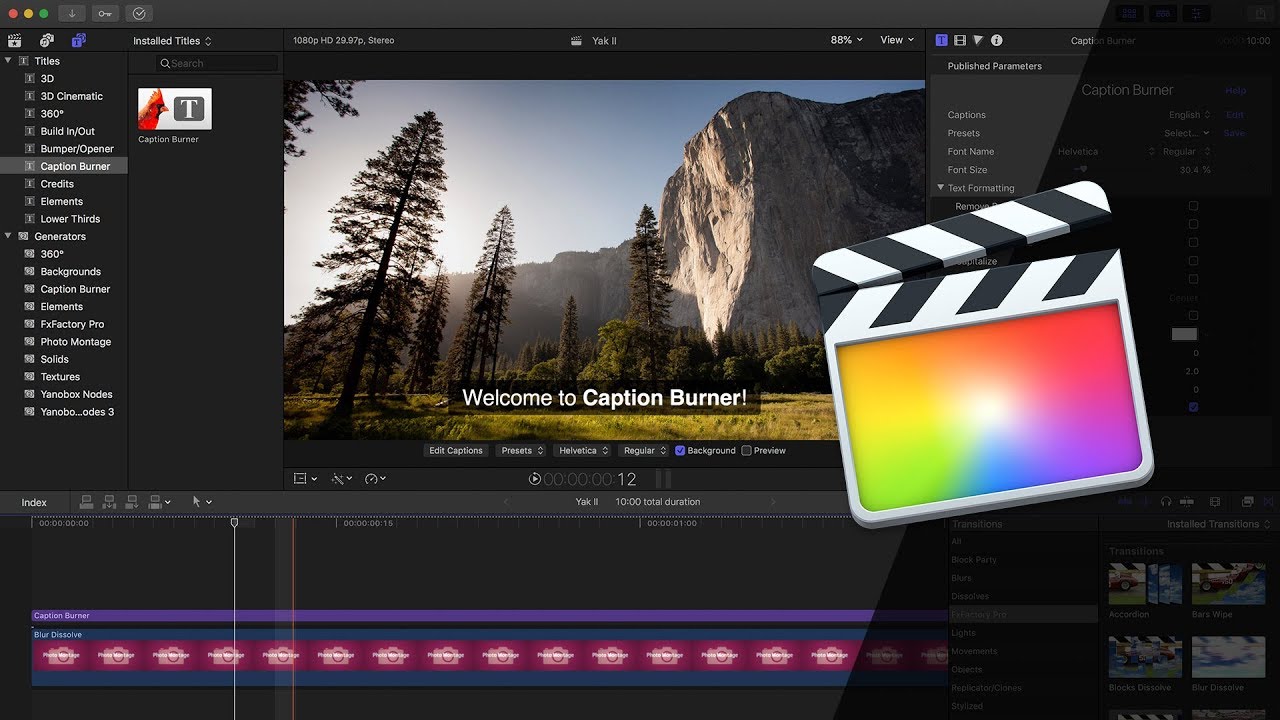Open the View menu in the viewer
1280x720 pixels.
pyautogui.click(x=897, y=40)
